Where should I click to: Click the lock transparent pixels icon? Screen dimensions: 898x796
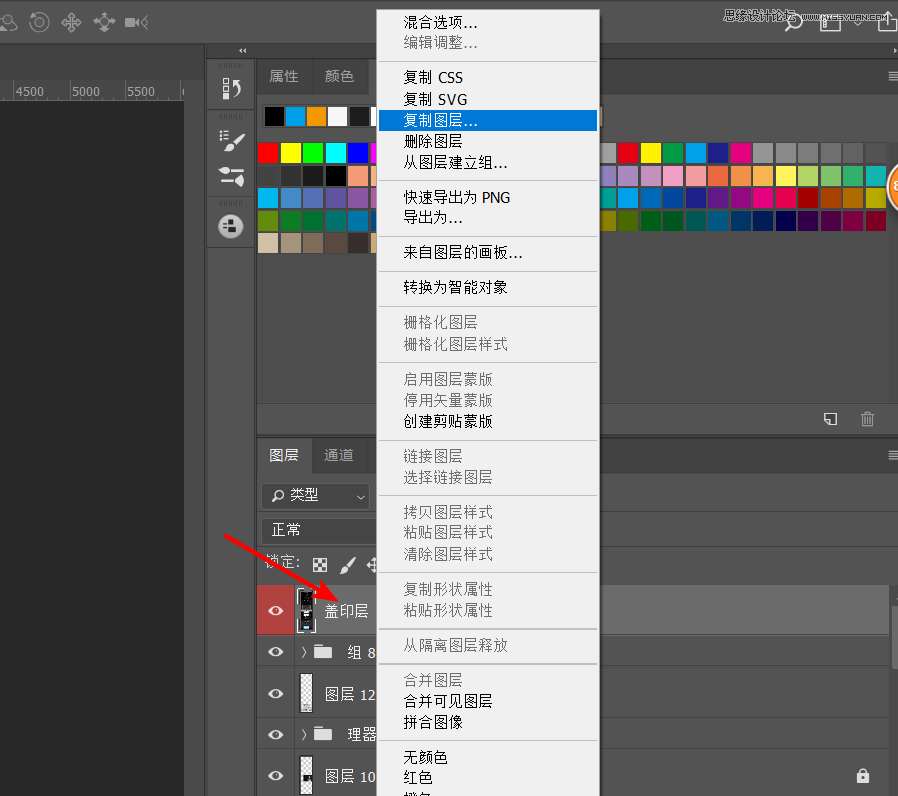coord(320,565)
